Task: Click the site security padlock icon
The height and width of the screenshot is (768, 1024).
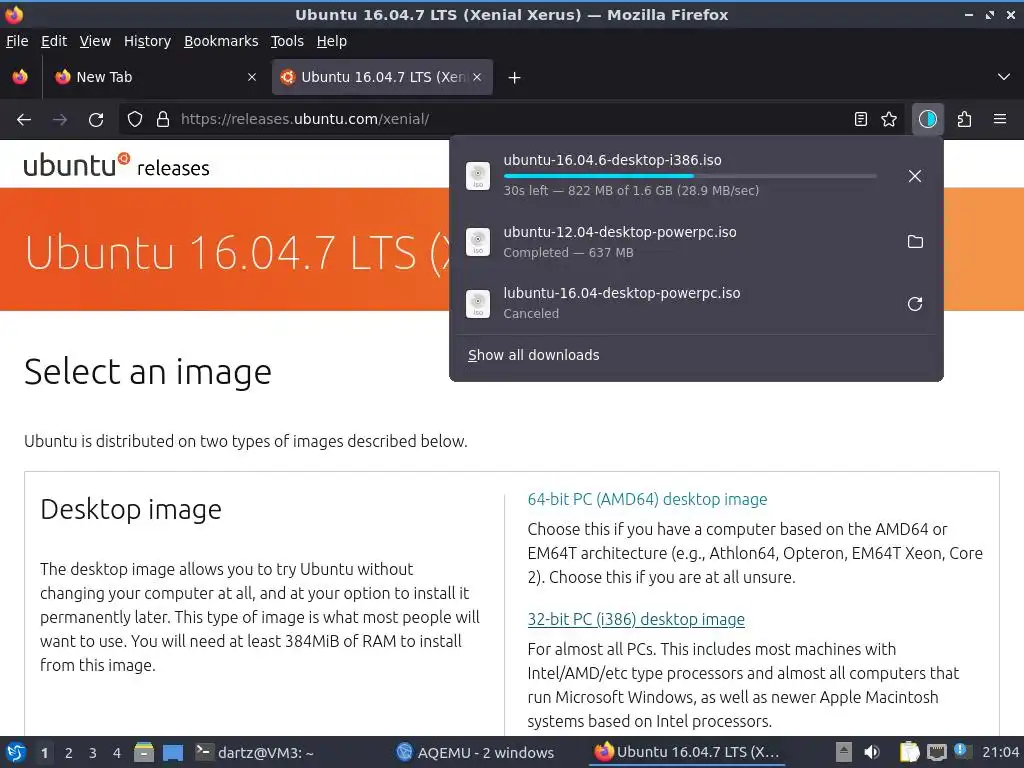Action: point(163,119)
